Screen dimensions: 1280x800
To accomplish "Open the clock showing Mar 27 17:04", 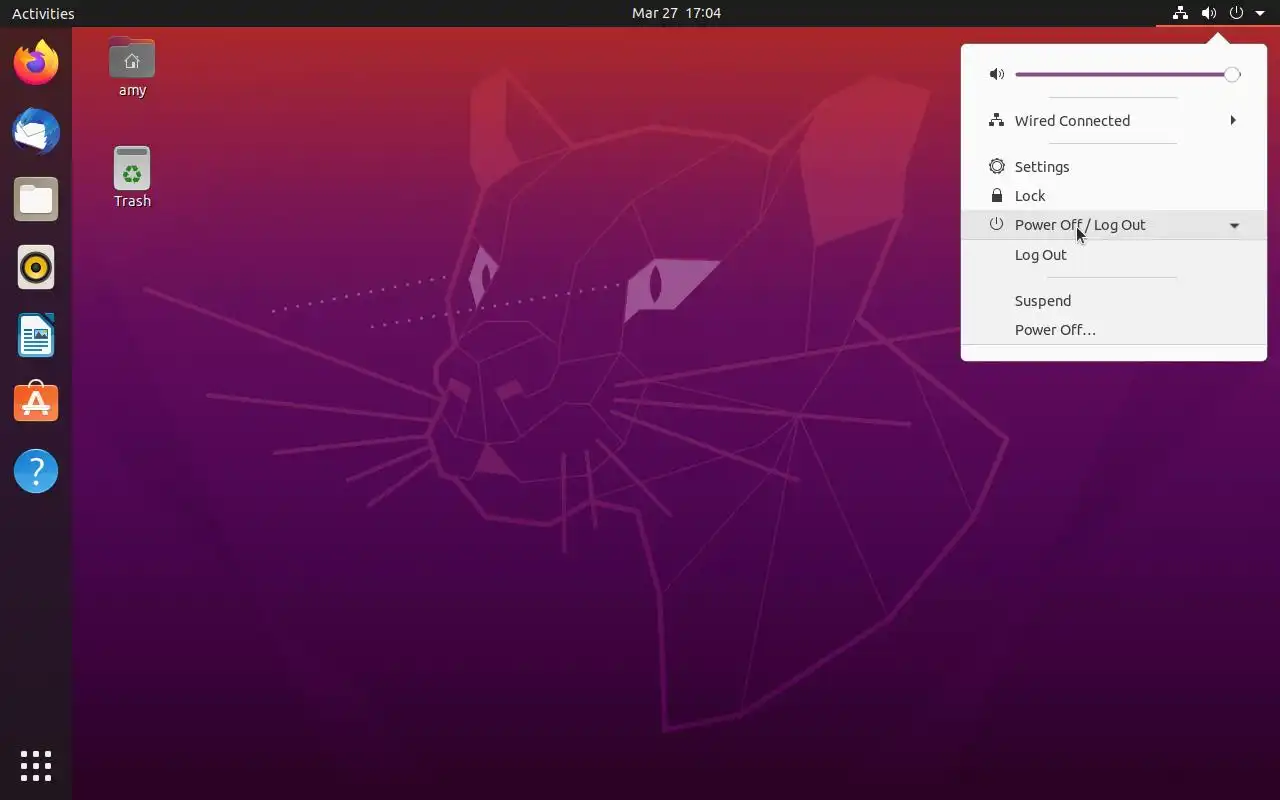I will [676, 13].
